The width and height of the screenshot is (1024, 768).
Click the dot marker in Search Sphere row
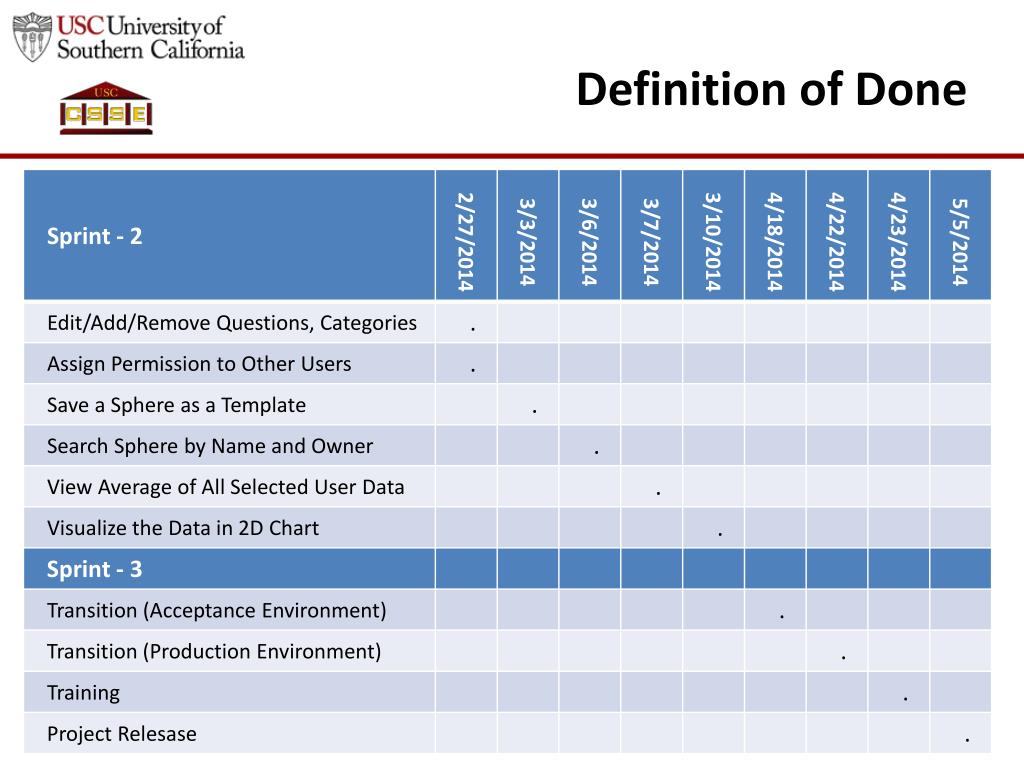click(x=596, y=453)
